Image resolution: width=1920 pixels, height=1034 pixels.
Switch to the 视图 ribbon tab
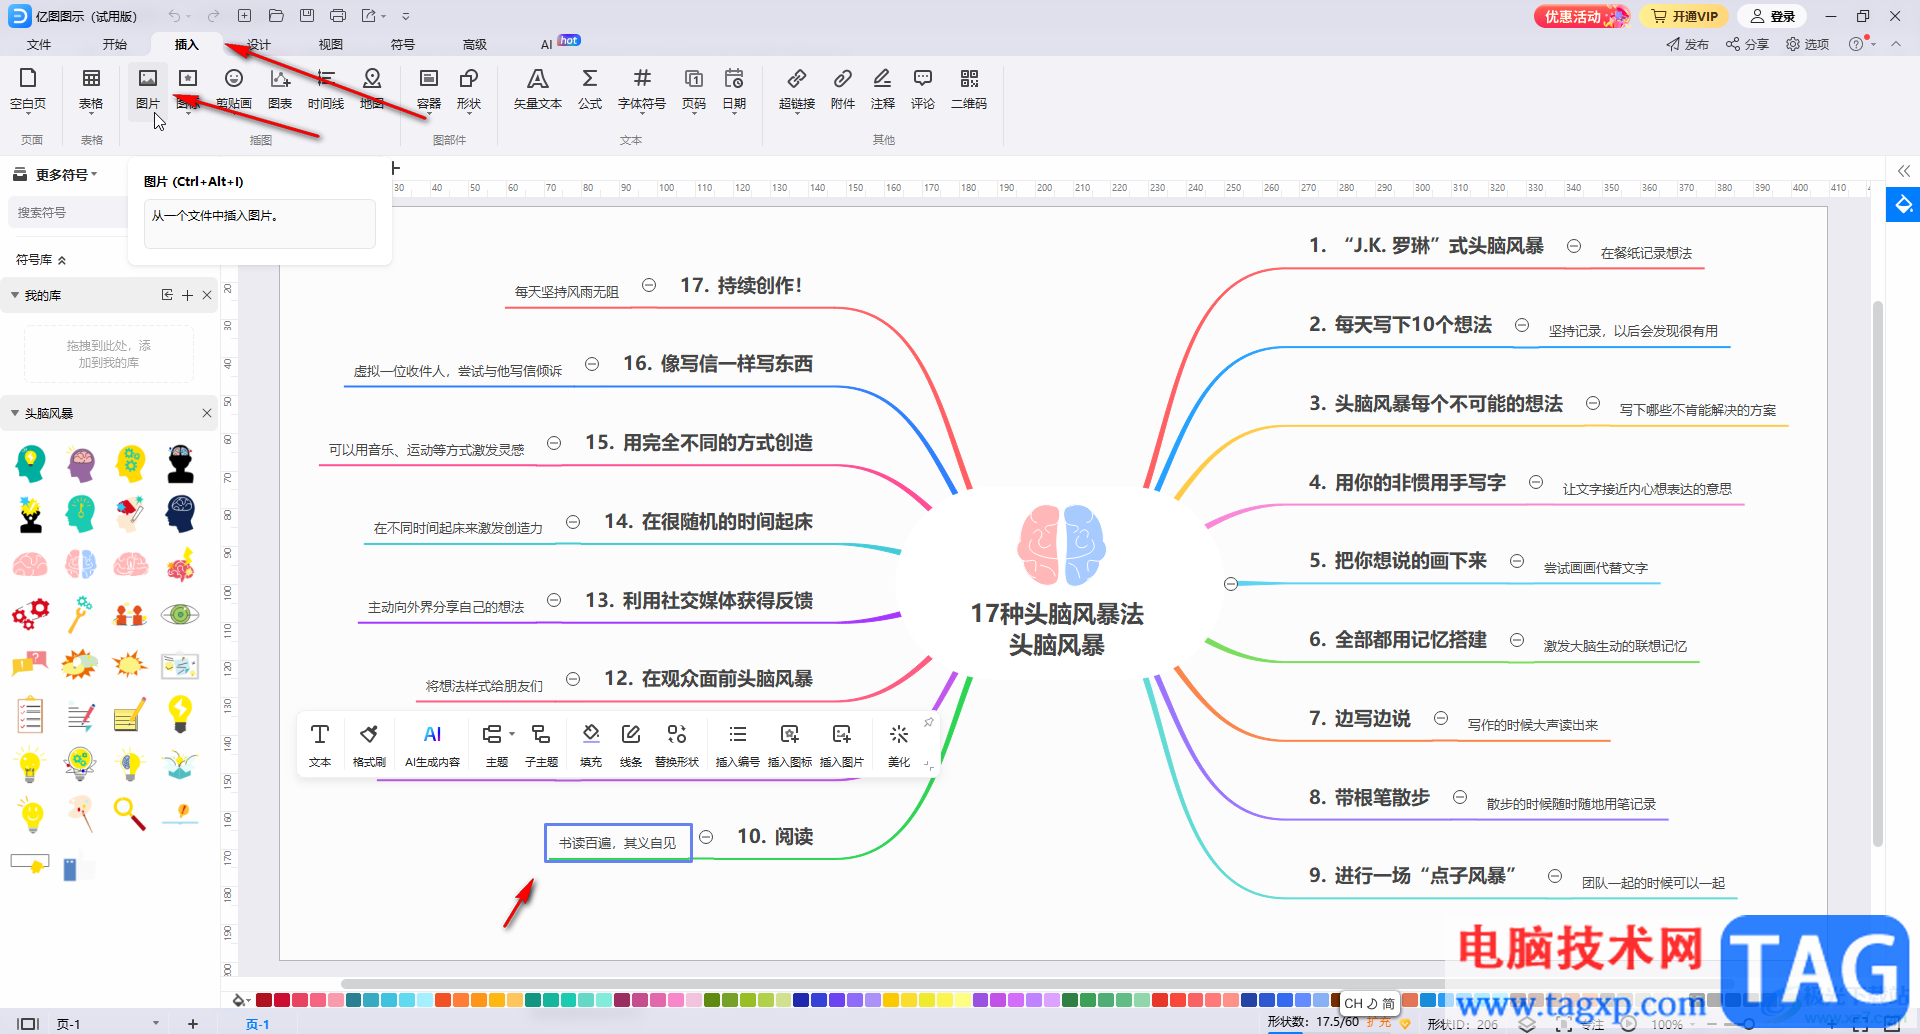click(331, 44)
